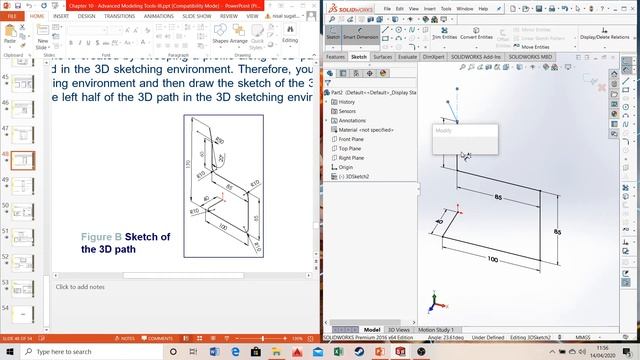640x360 pixels.
Task: Adjust the PowerPoint zoom slider
Action: pyautogui.click(x=263, y=338)
